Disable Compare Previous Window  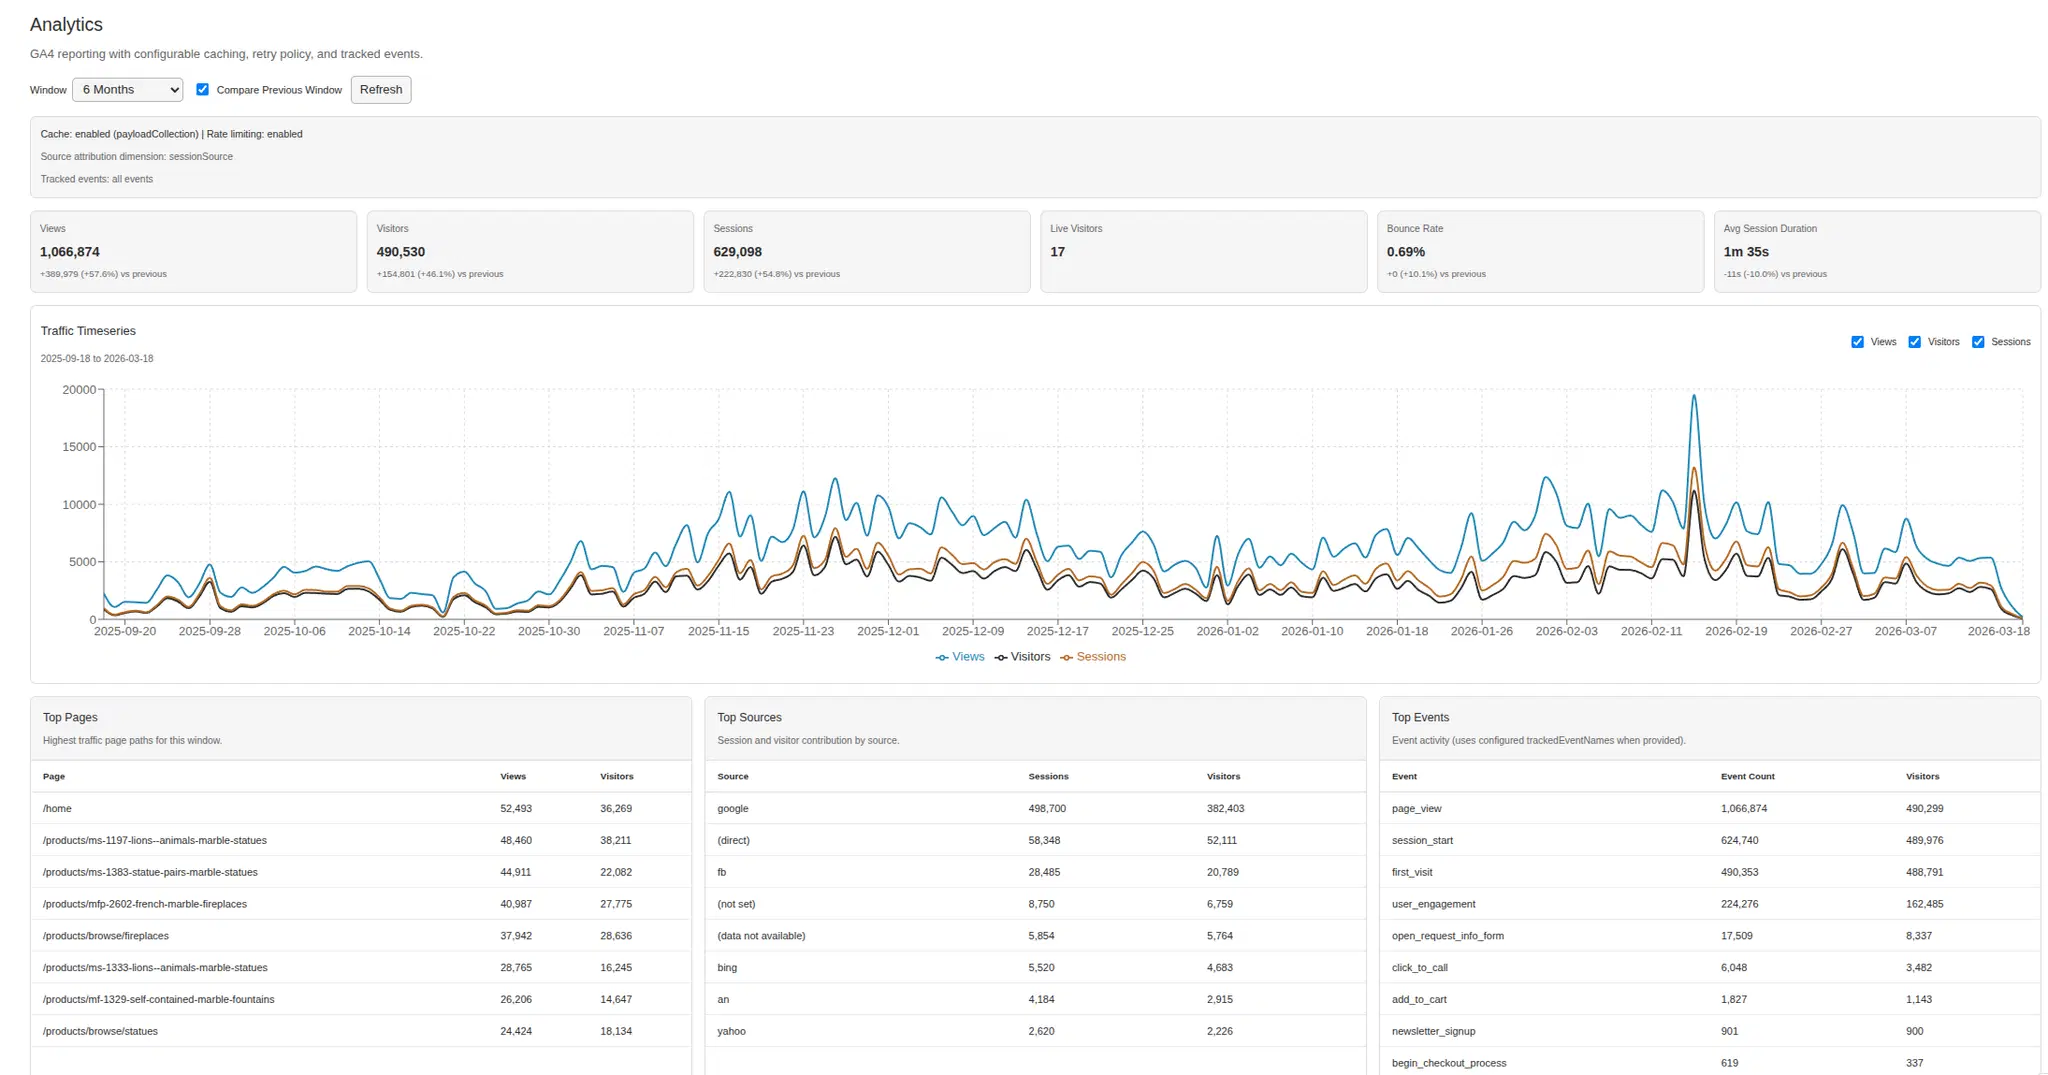point(203,89)
